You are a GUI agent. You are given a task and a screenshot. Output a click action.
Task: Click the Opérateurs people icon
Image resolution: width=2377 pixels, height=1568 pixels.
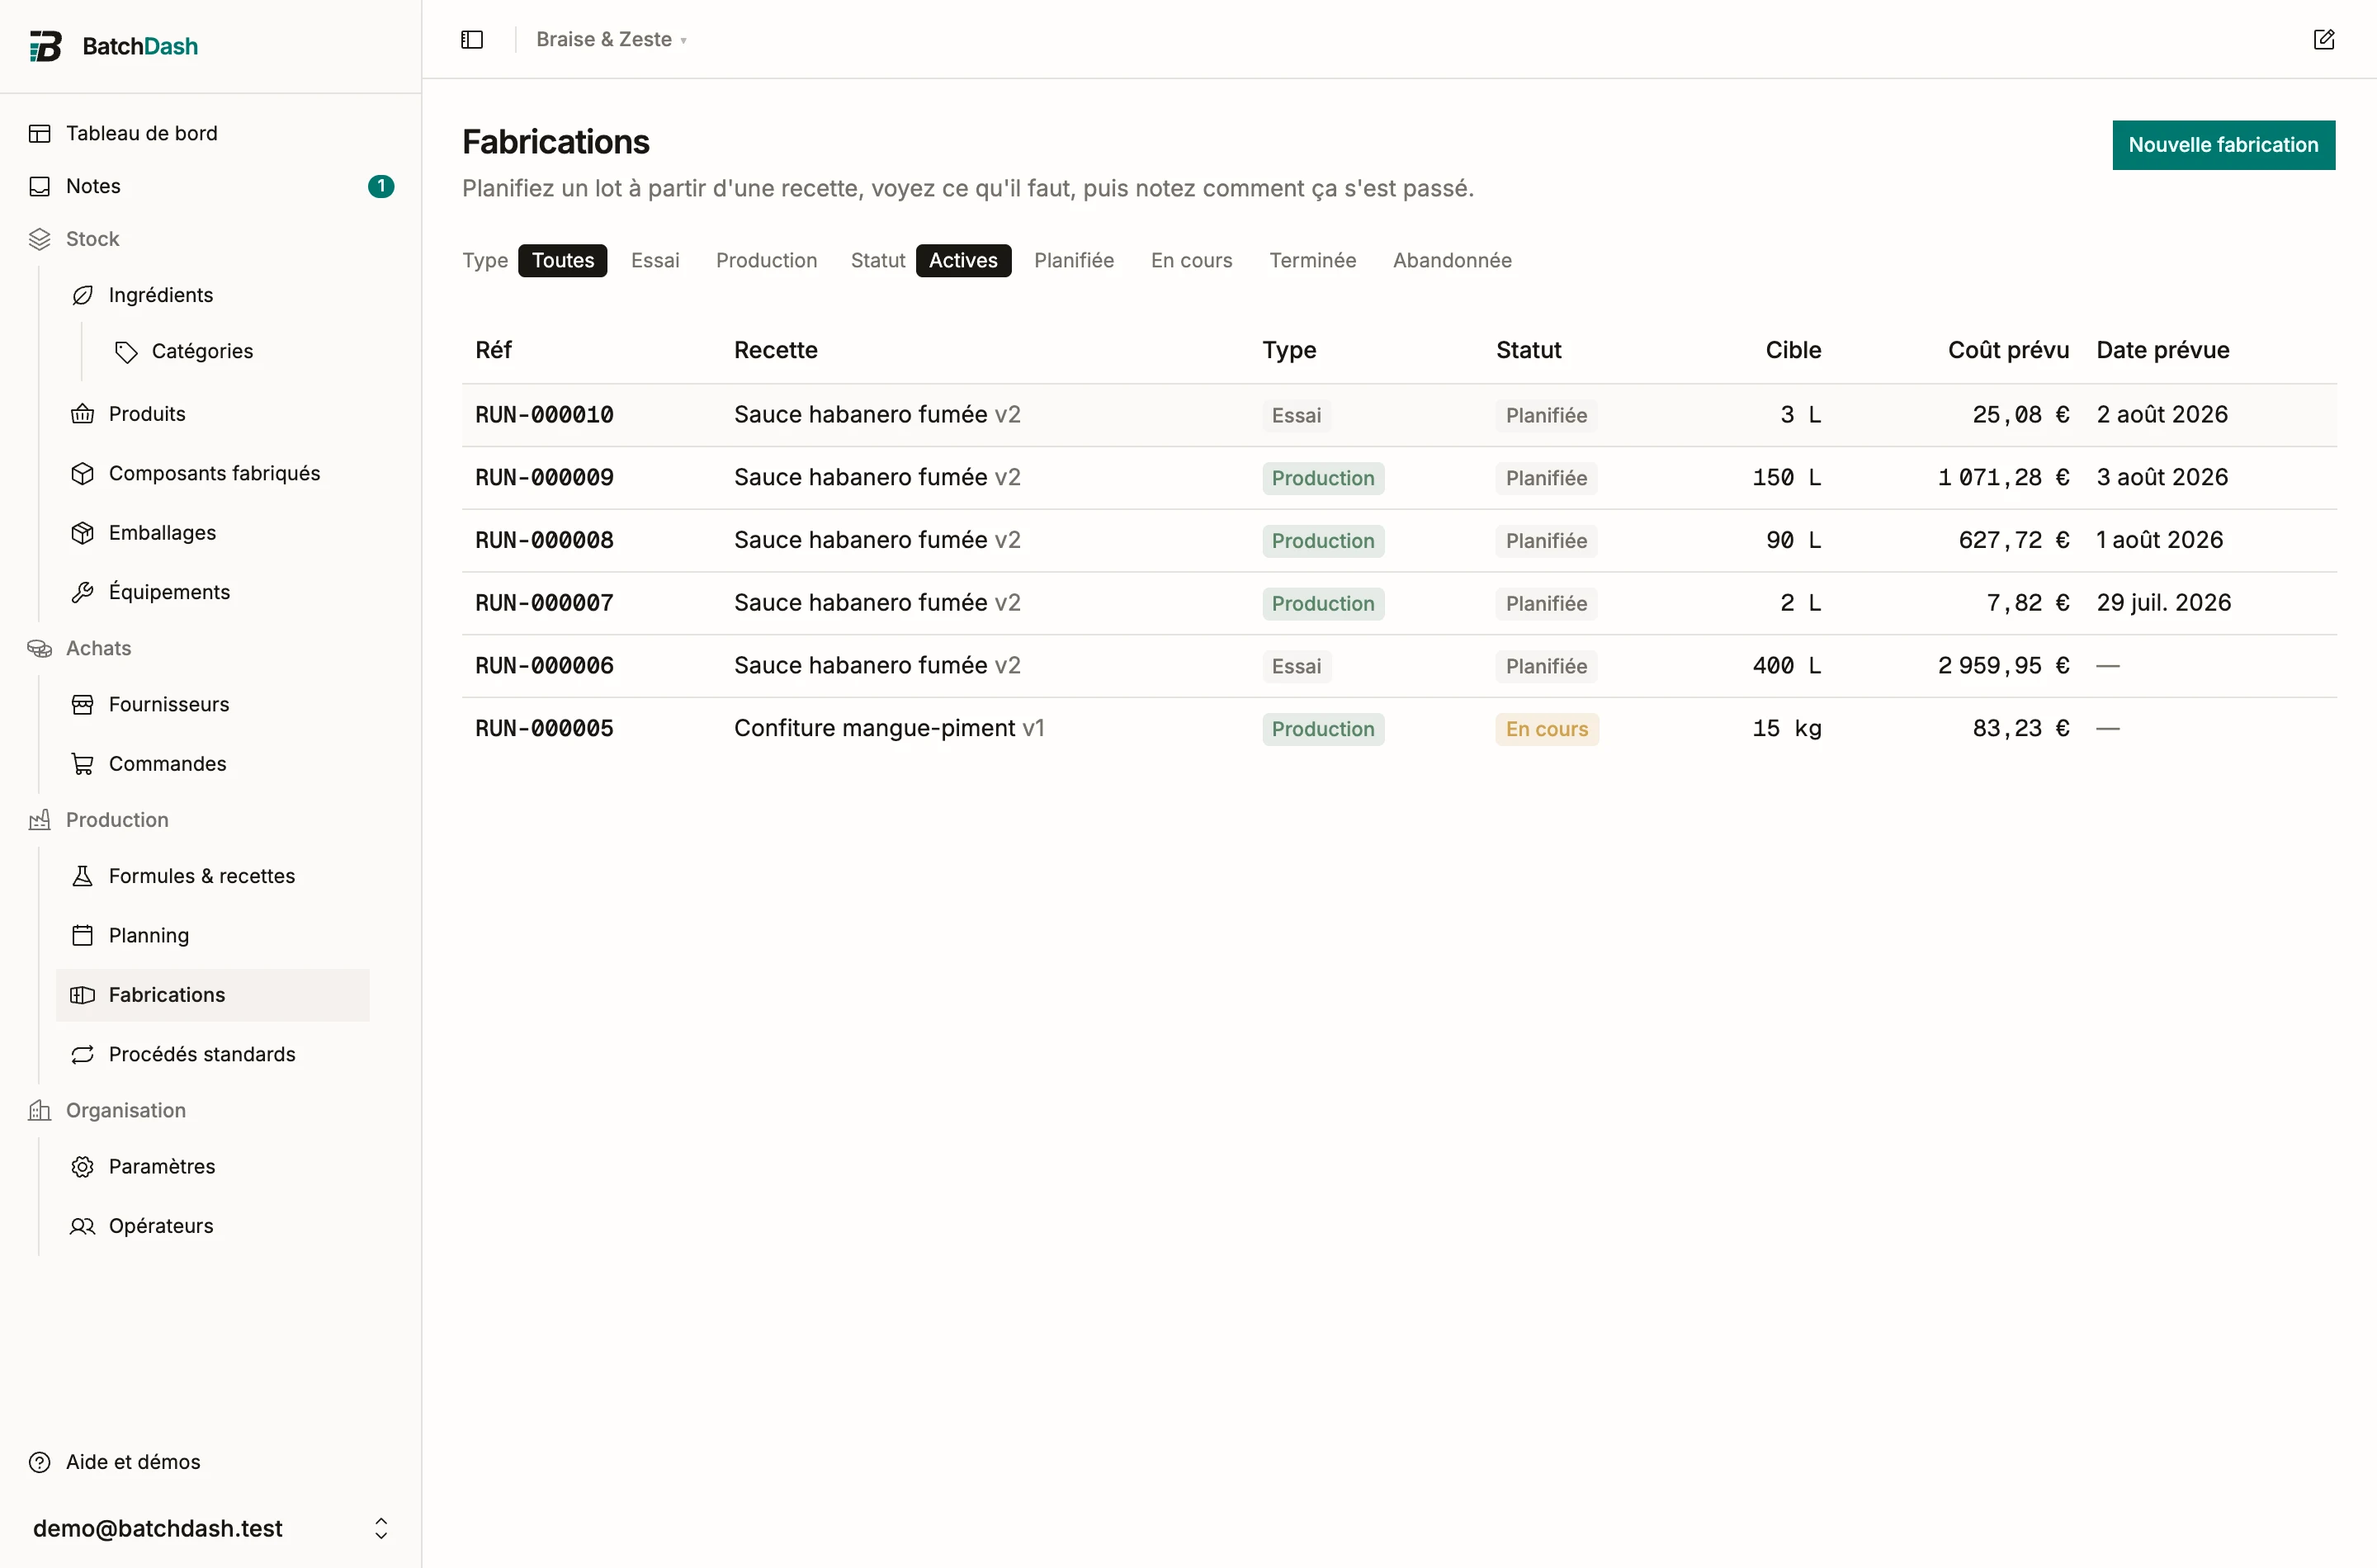pos(83,1226)
